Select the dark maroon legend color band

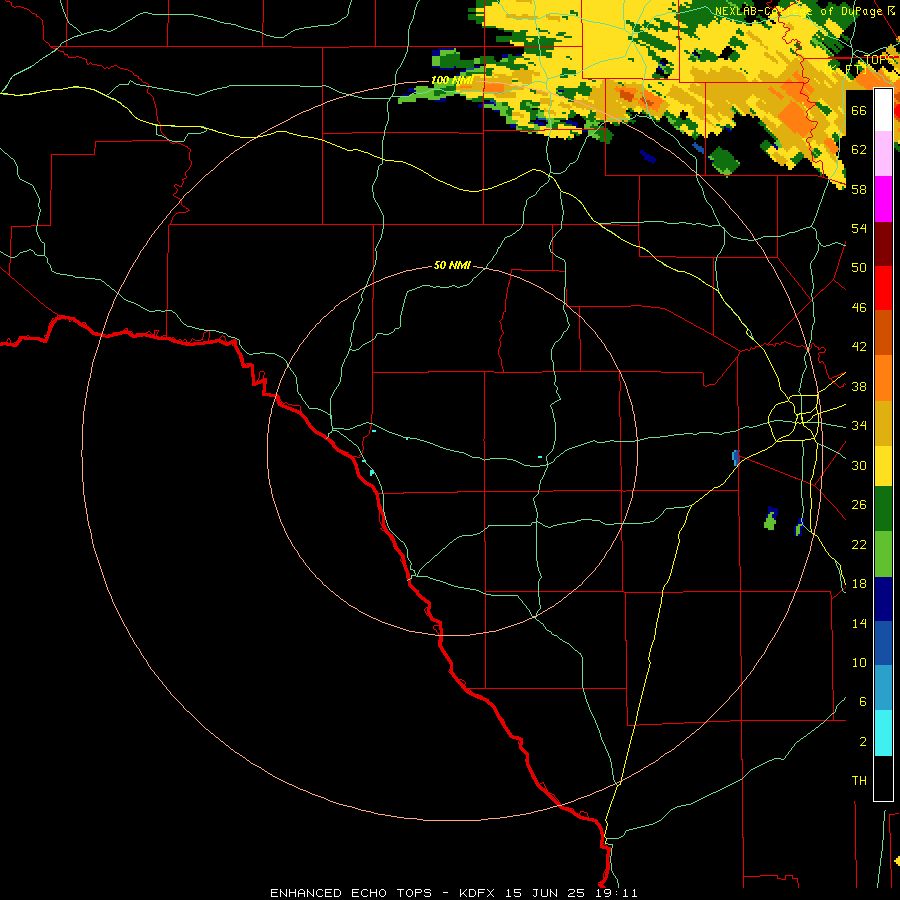tap(883, 244)
